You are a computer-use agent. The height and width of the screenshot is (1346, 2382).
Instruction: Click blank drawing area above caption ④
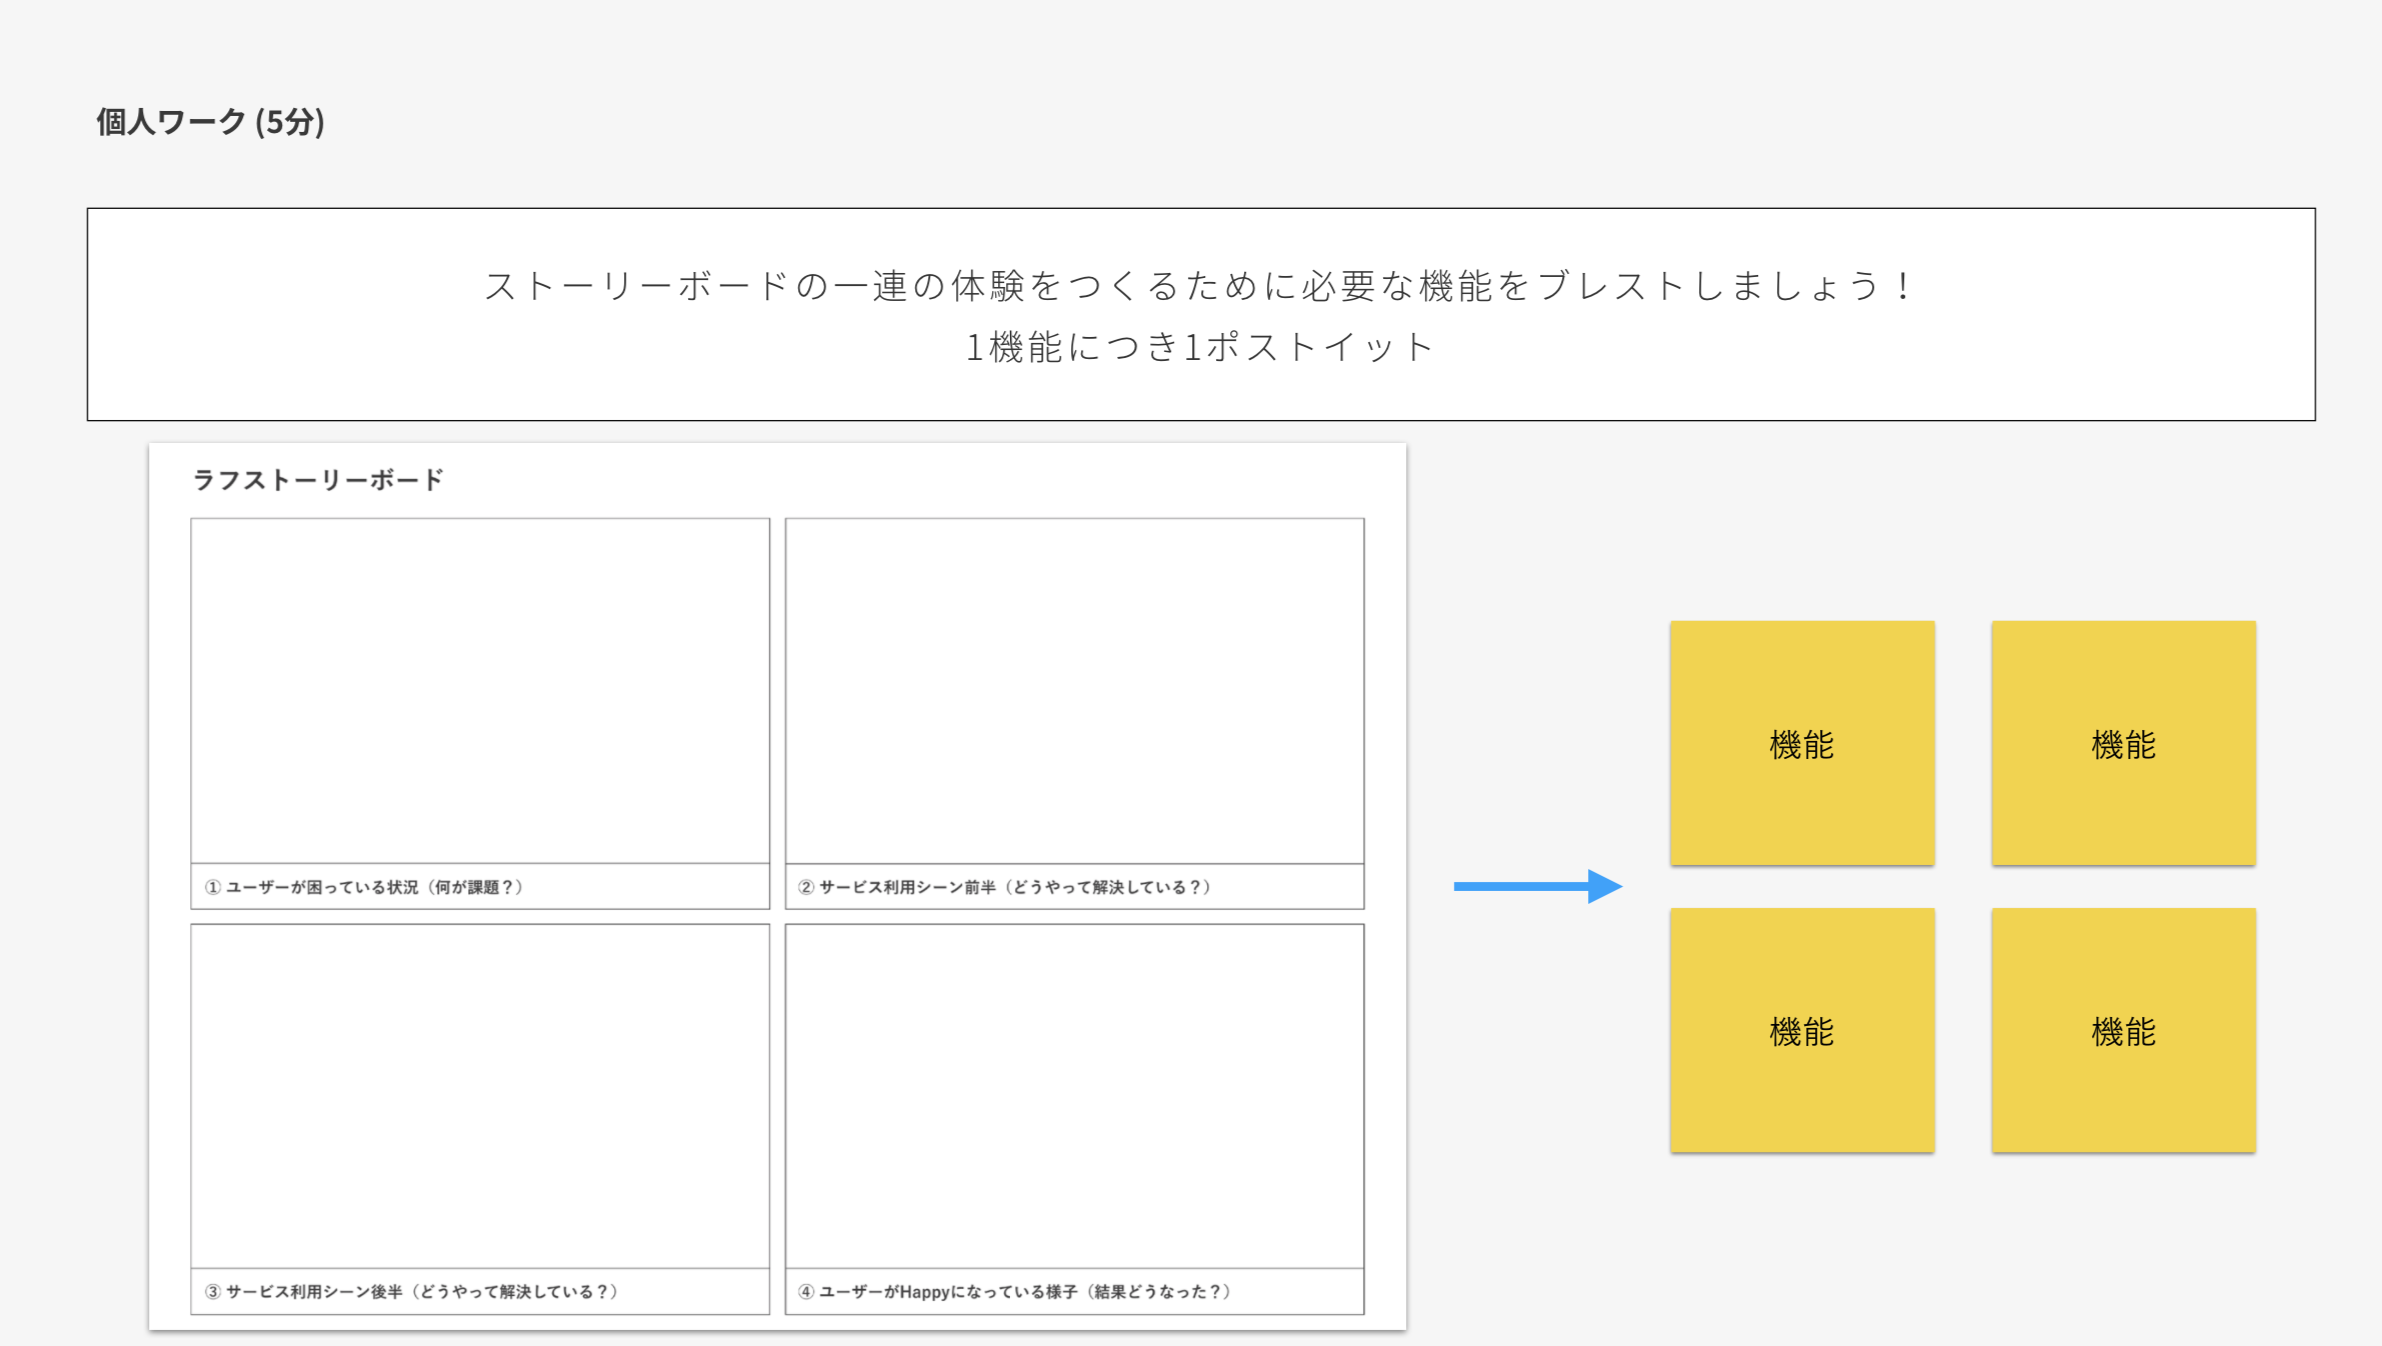click(1074, 1095)
